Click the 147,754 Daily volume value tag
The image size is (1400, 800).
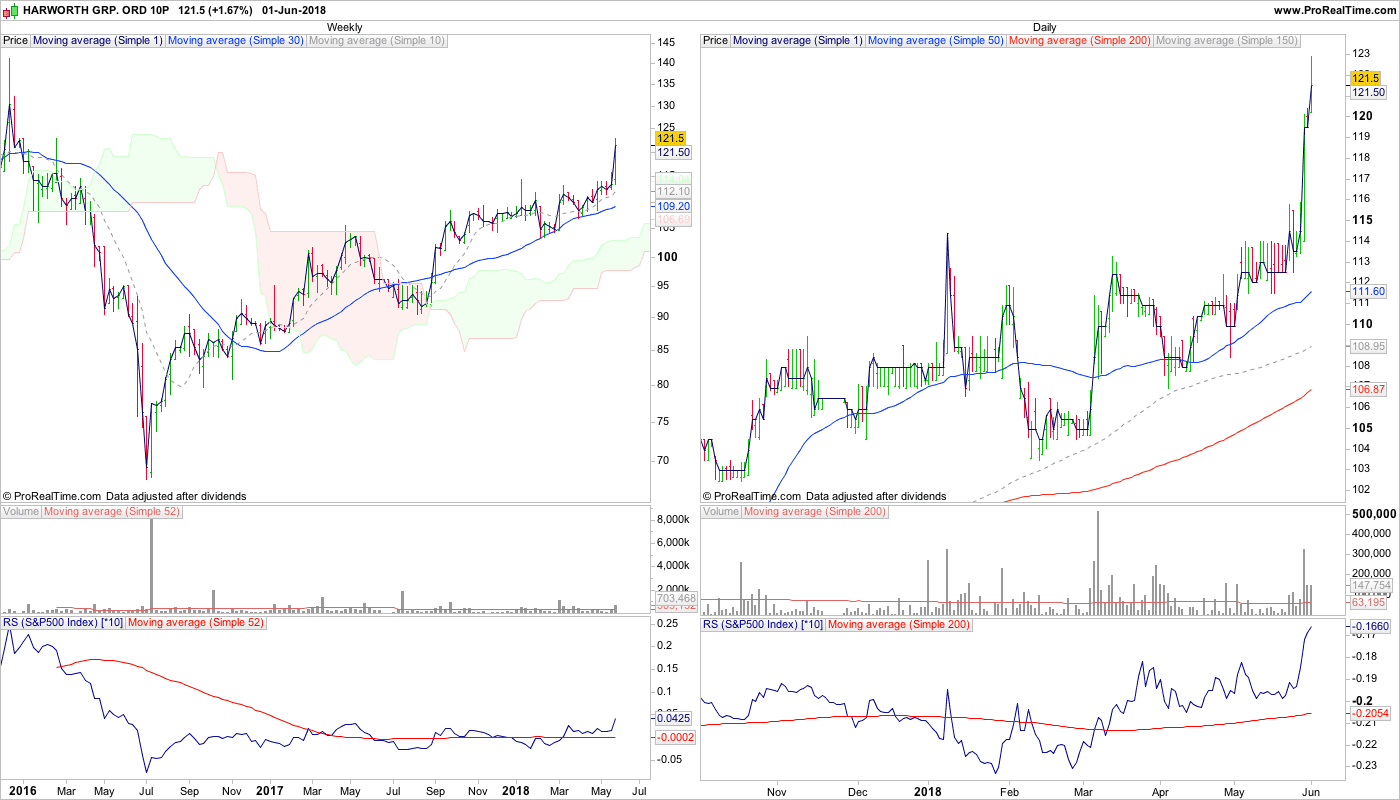coord(1372,585)
